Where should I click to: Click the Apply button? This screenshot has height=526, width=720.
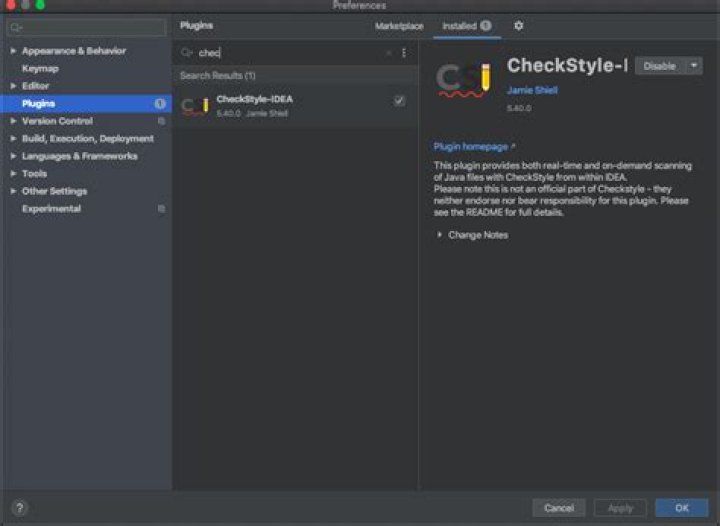(x=620, y=508)
